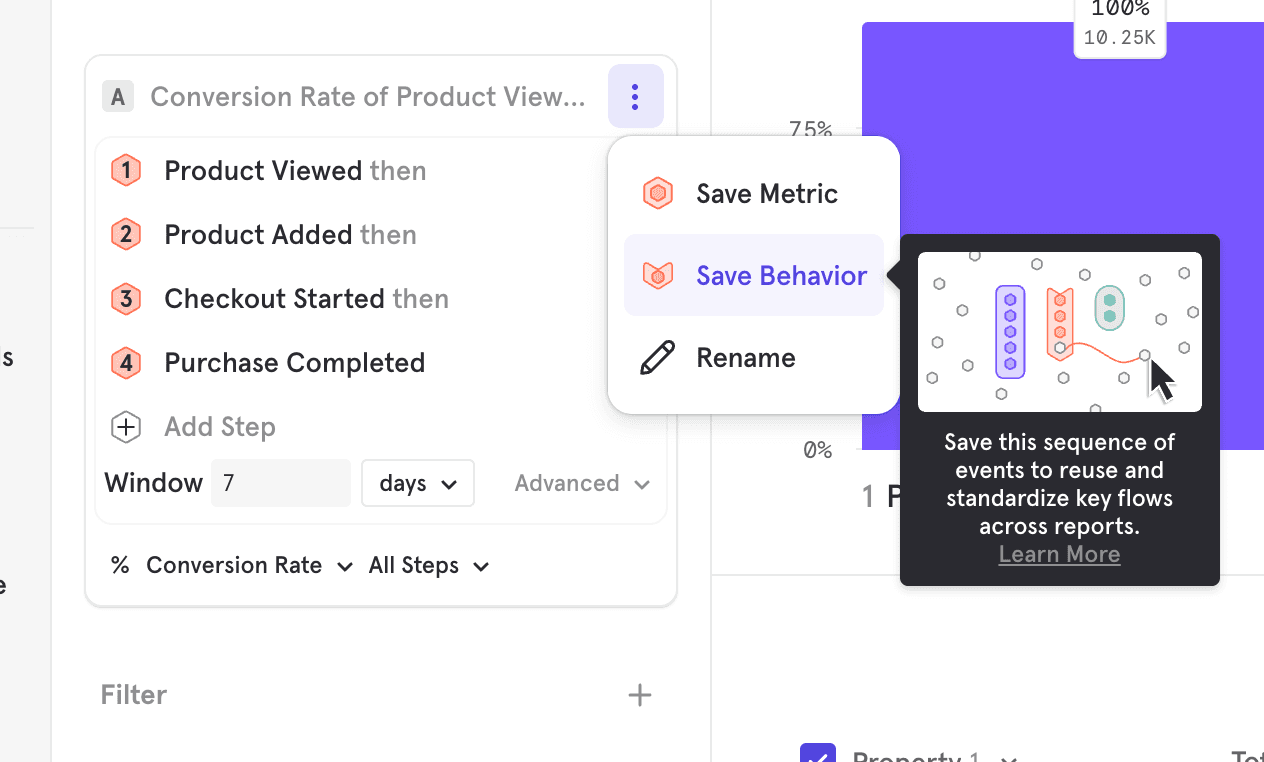
Task: Open the three-dot options menu on block A
Action: [635, 97]
